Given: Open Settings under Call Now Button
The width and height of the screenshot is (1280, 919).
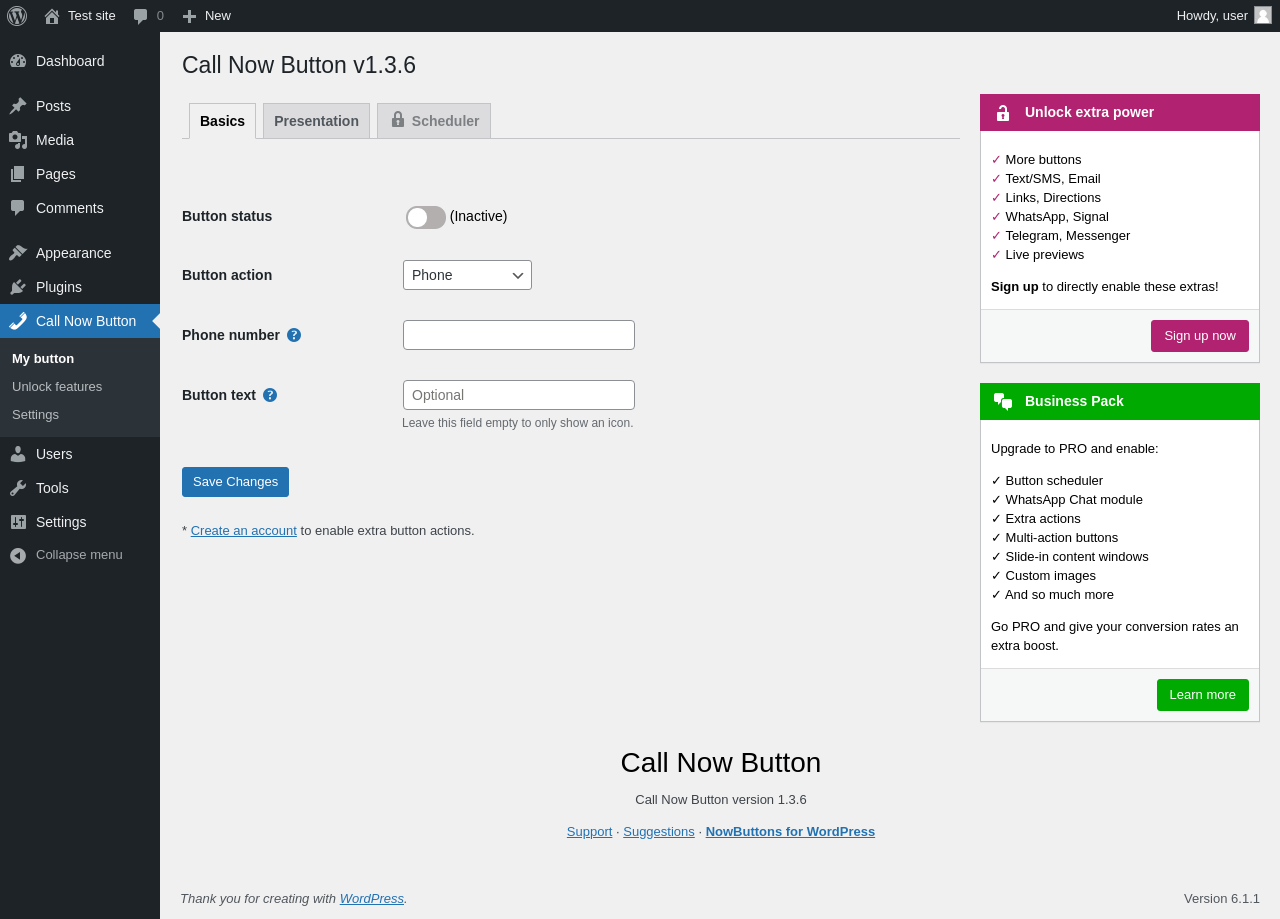Looking at the screenshot, I should pos(35,415).
